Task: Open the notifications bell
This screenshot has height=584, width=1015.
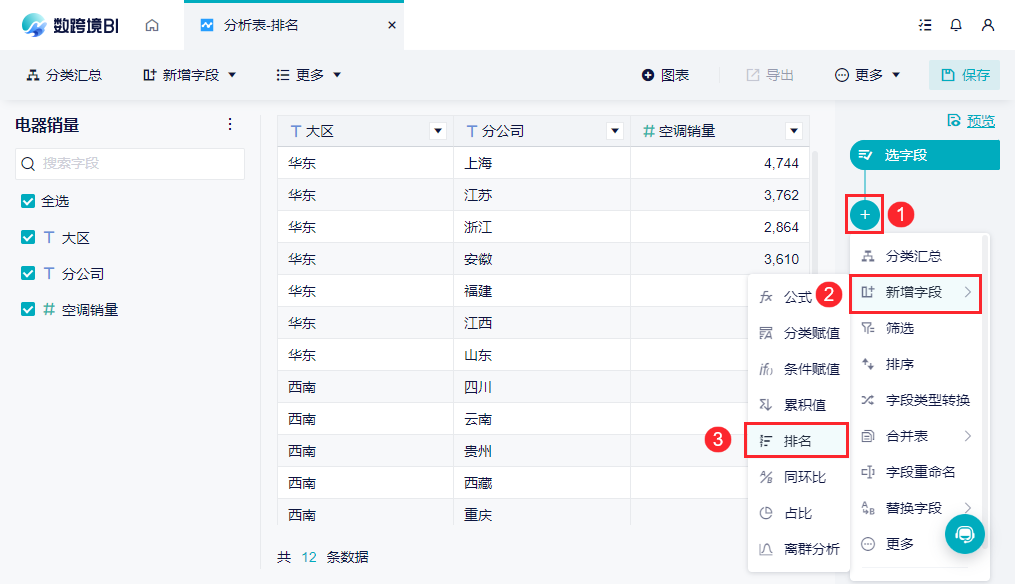Action: coord(955,25)
